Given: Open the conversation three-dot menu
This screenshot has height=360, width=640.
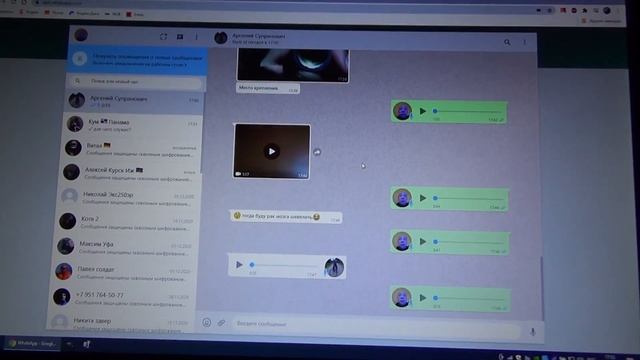Looking at the screenshot, I should click(x=524, y=42).
